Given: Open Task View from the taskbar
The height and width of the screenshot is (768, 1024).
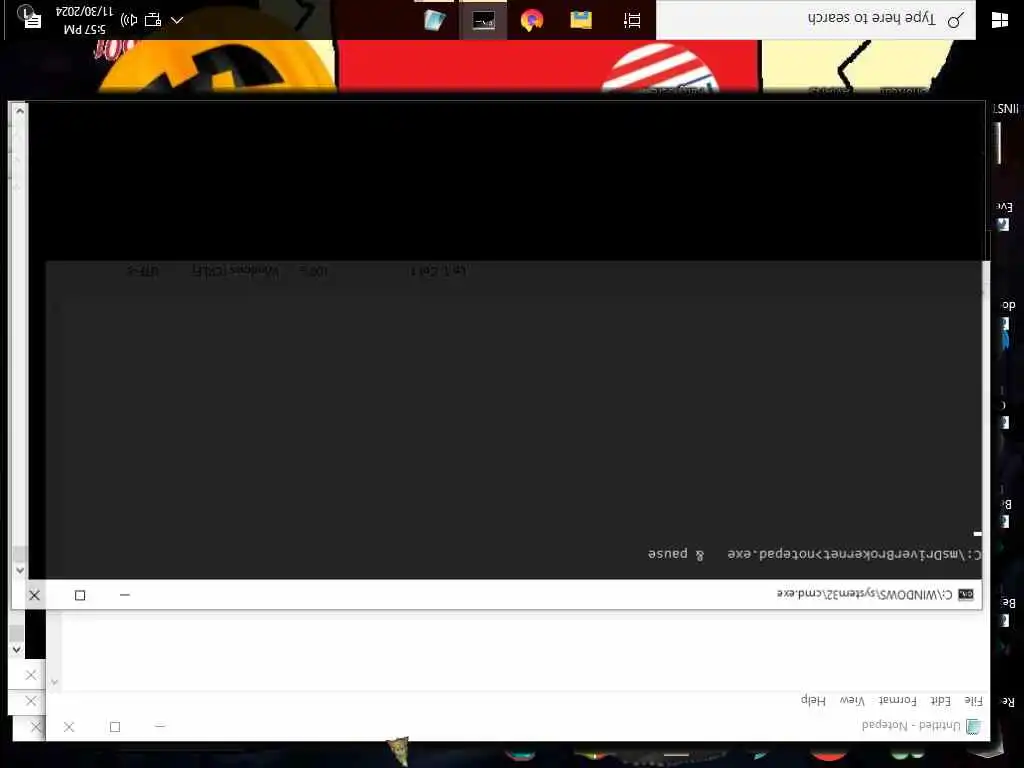Looking at the screenshot, I should 632,20.
